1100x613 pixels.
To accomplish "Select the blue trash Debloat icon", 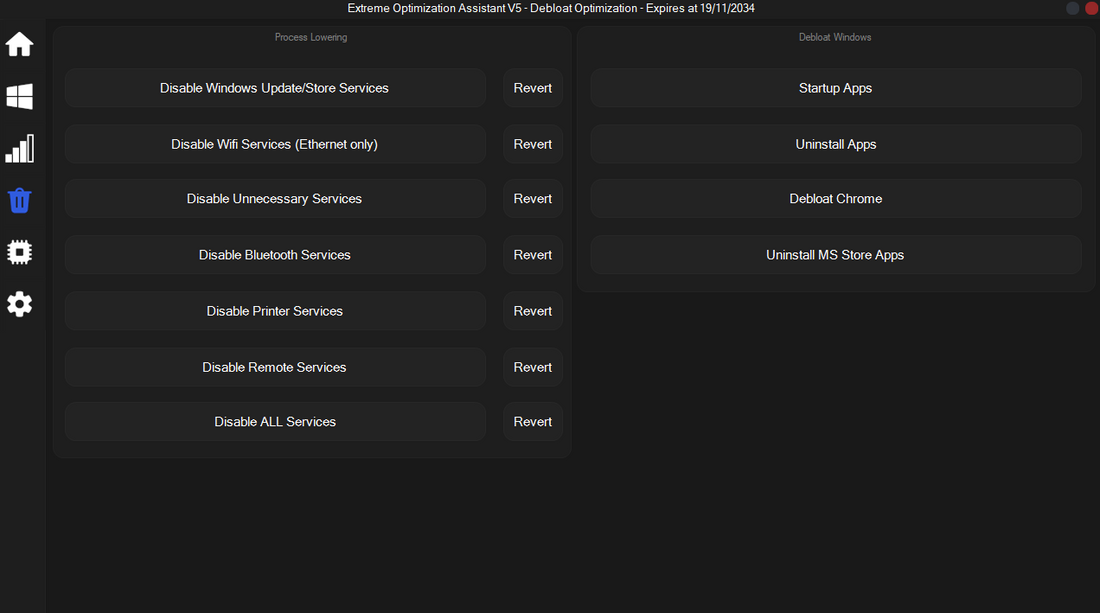I will pos(20,200).
